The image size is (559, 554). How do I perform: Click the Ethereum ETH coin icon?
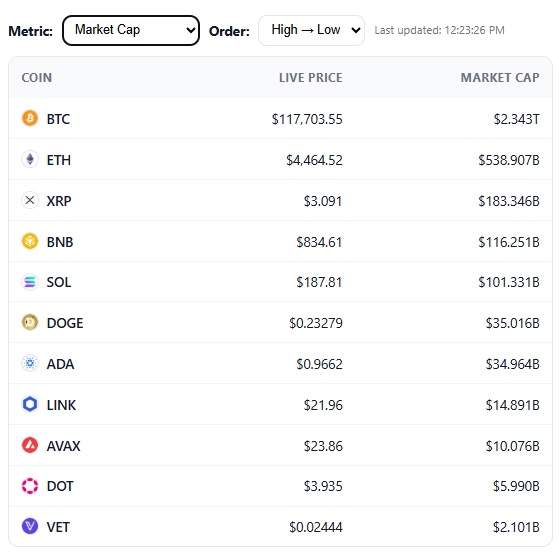pyautogui.click(x=30, y=159)
